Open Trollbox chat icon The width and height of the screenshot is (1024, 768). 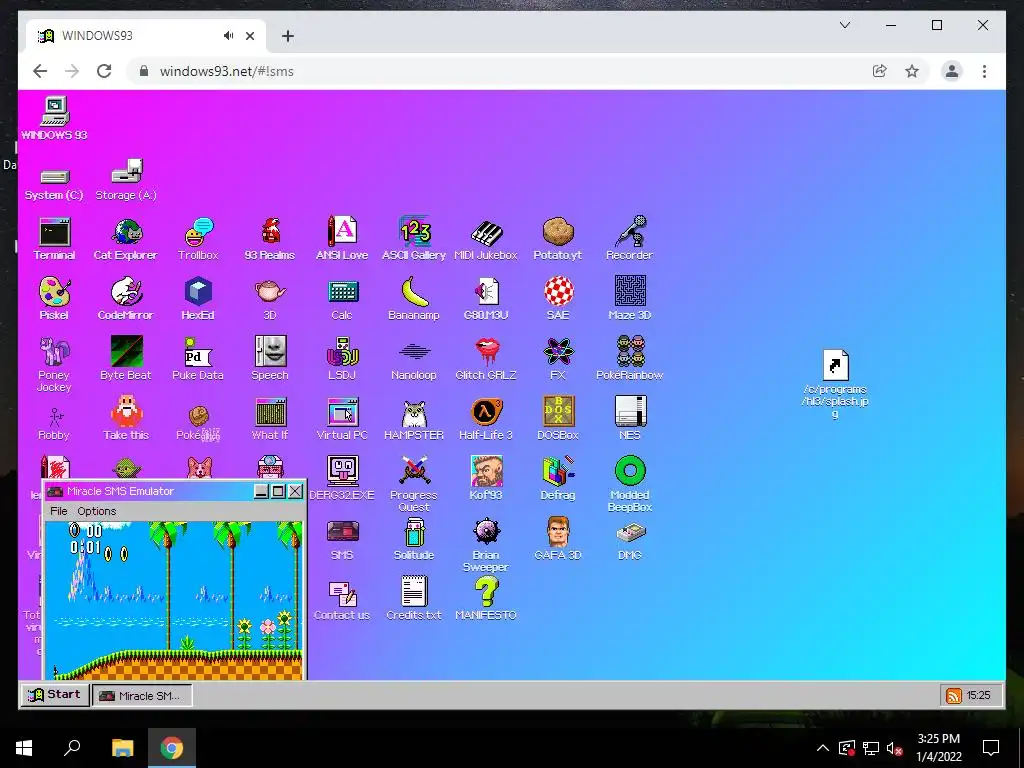198,239
